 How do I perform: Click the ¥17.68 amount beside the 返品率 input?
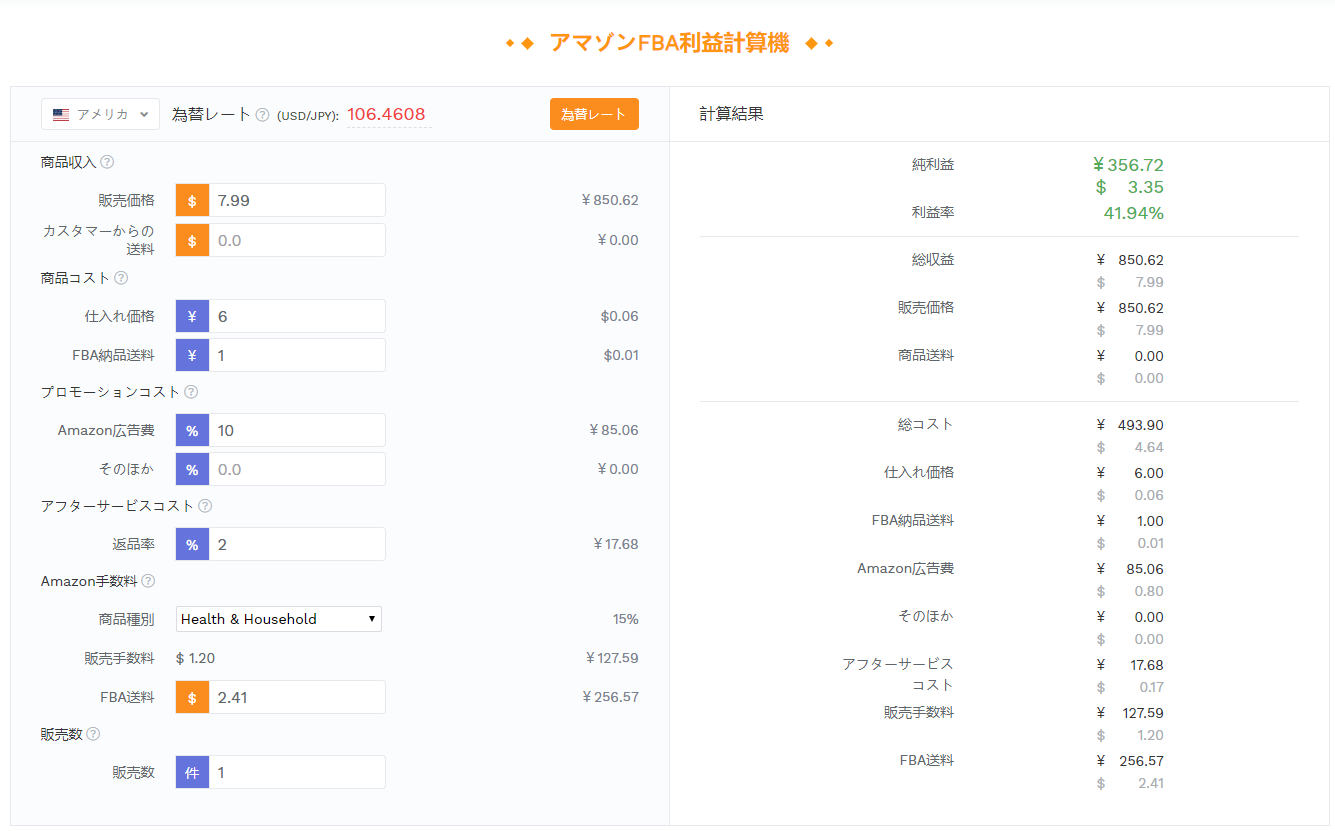[x=616, y=544]
